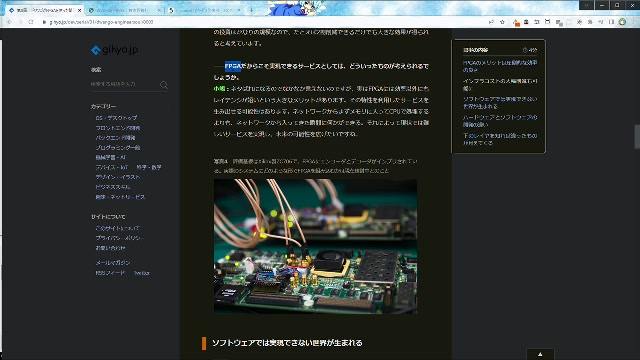Screen dimensions: 640x360
Task: Jump to FPGAのメリット section in contents
Action: [x=500, y=66]
